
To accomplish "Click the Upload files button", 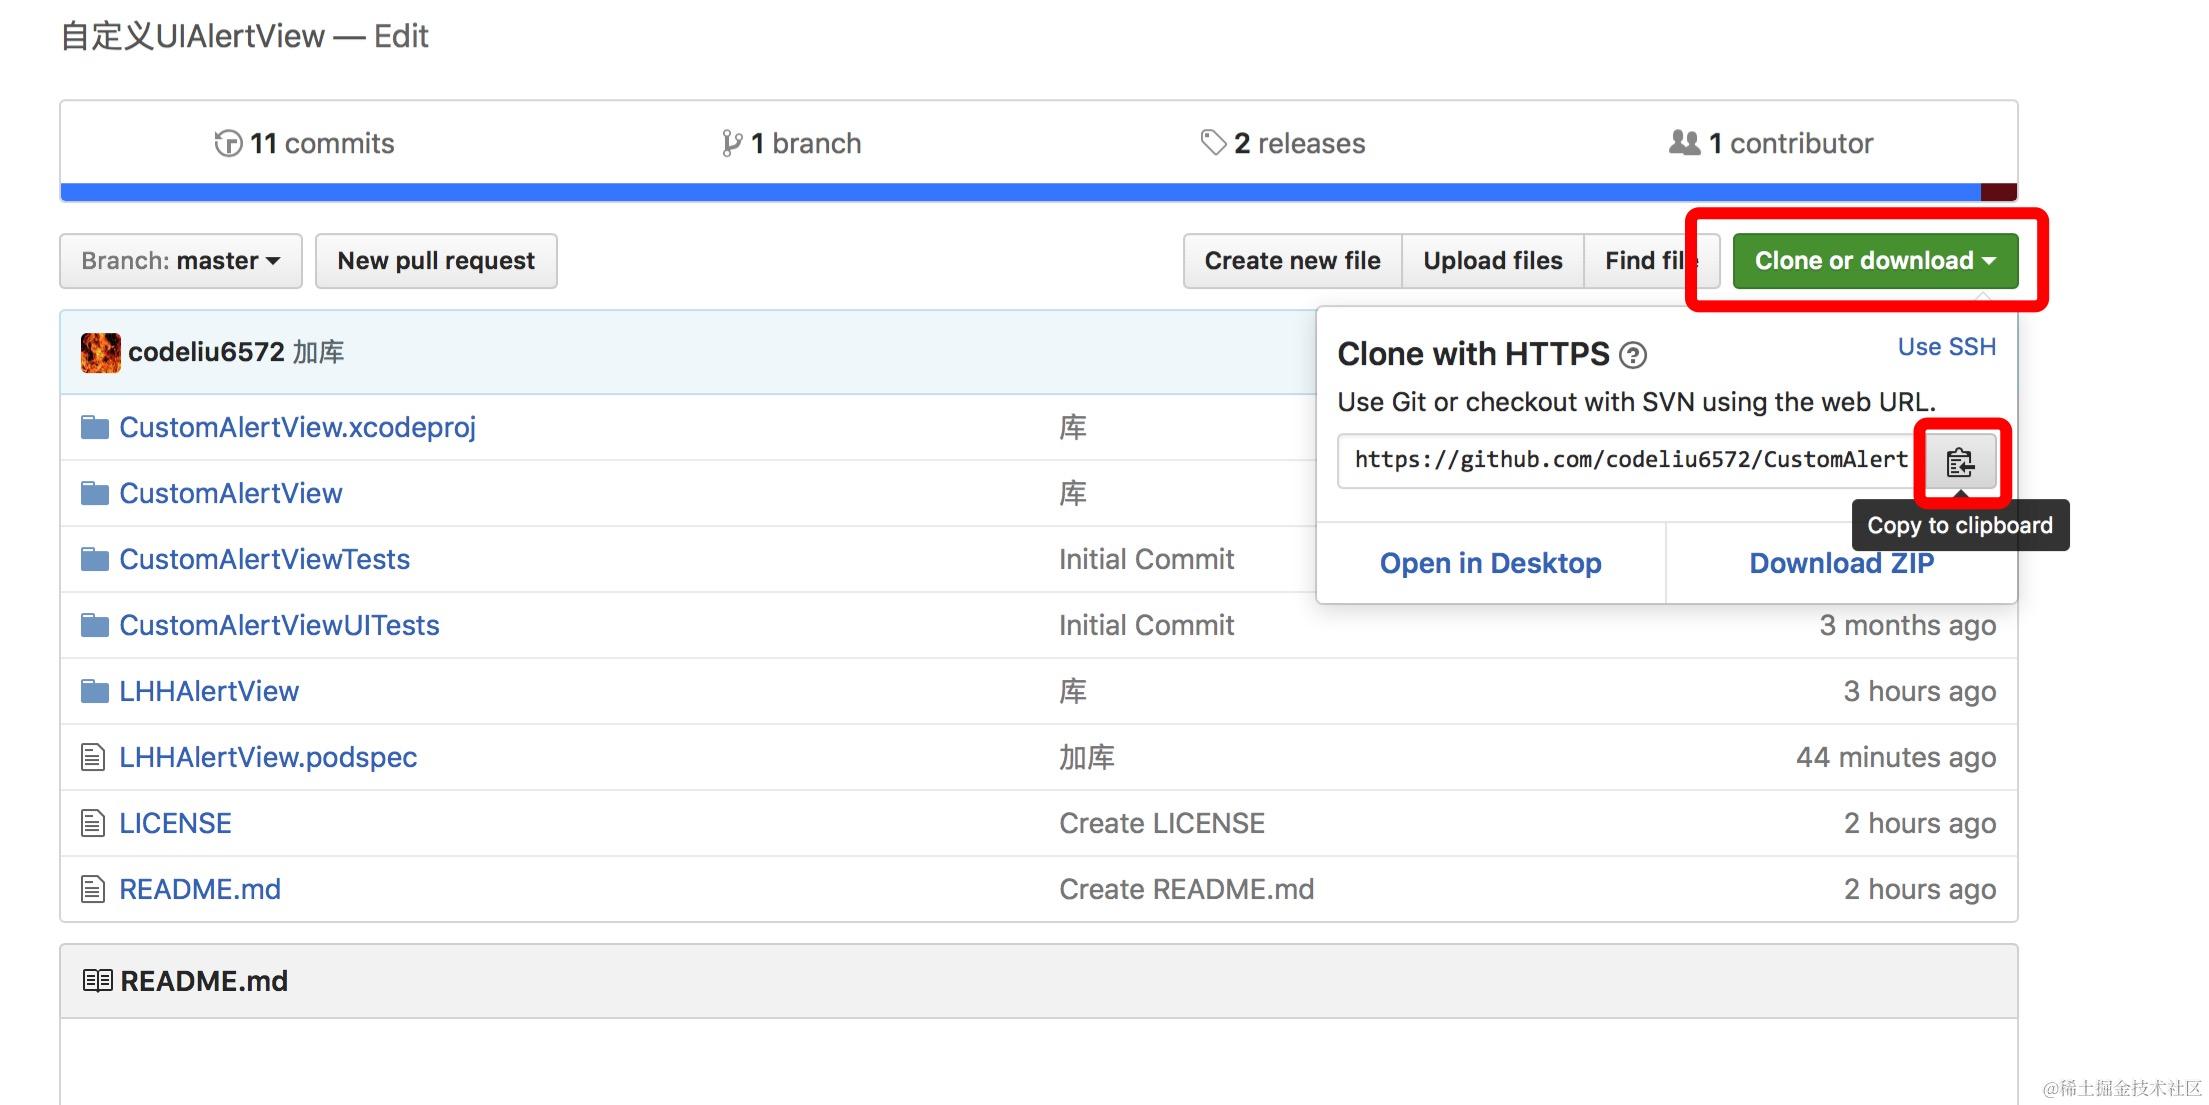I will pyautogui.click(x=1492, y=261).
